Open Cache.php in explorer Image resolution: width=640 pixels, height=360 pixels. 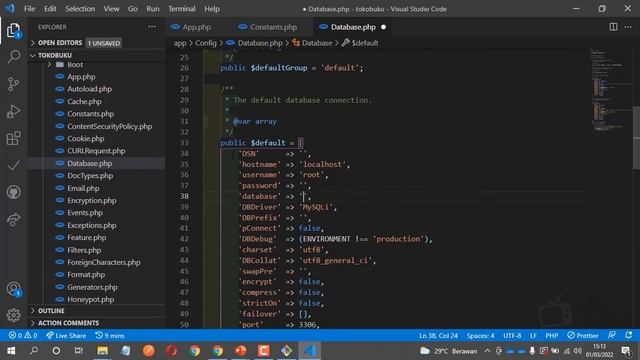(x=84, y=101)
